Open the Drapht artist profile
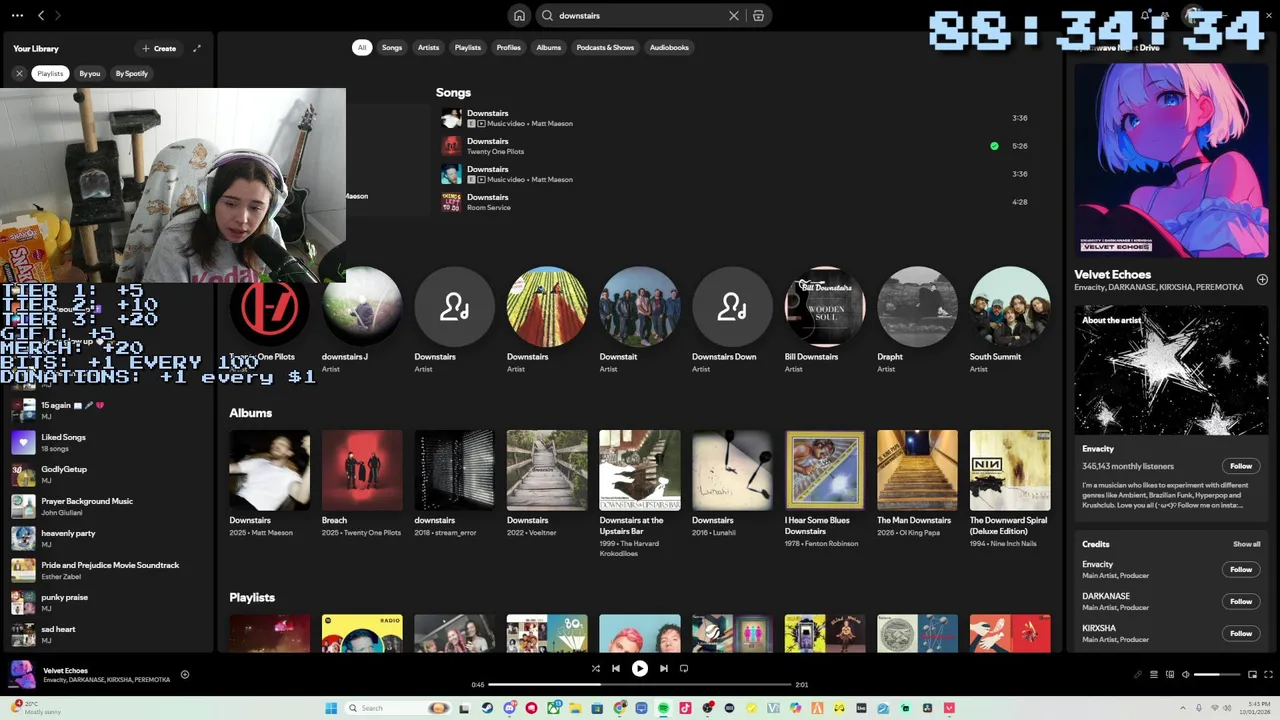This screenshot has height=720, width=1280. (x=917, y=320)
